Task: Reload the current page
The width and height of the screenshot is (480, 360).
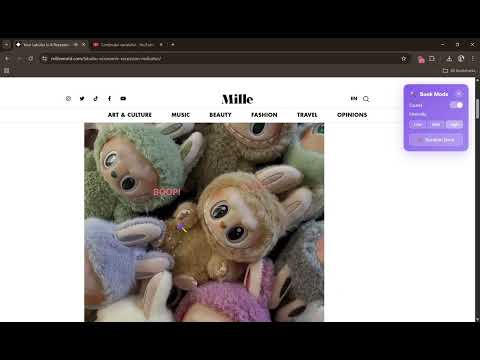Action: click(31, 59)
